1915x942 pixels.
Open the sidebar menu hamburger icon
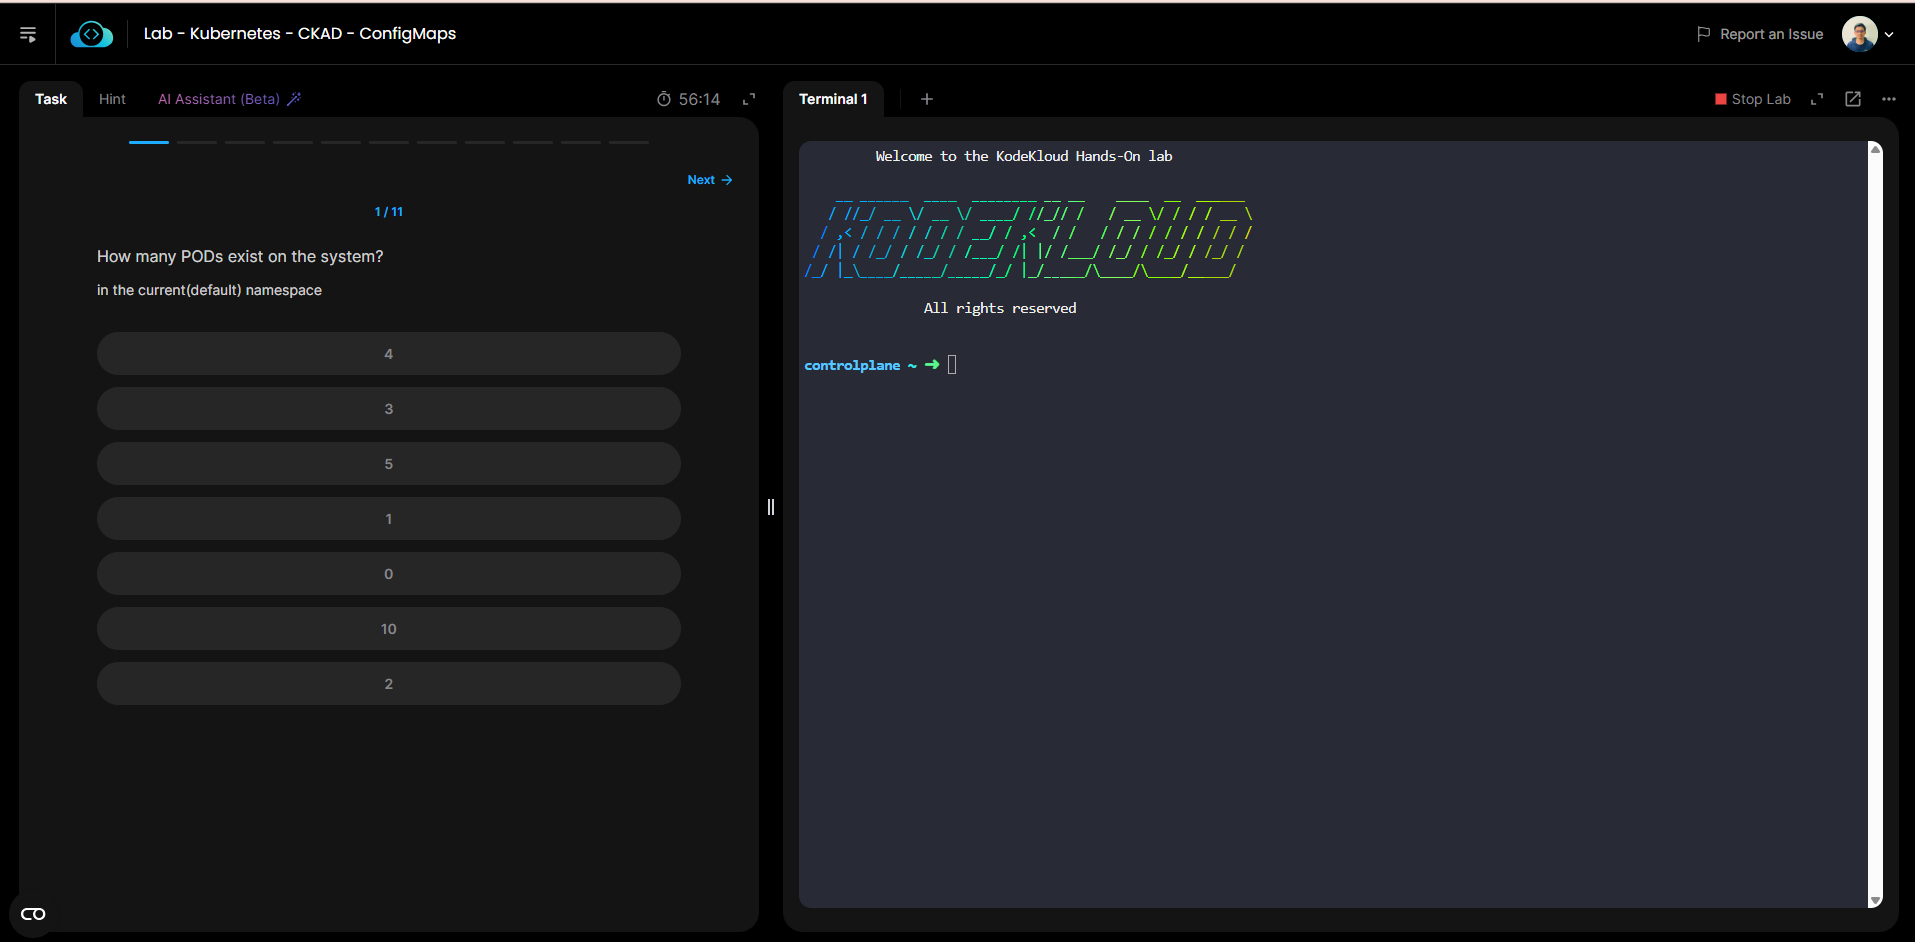[28, 35]
